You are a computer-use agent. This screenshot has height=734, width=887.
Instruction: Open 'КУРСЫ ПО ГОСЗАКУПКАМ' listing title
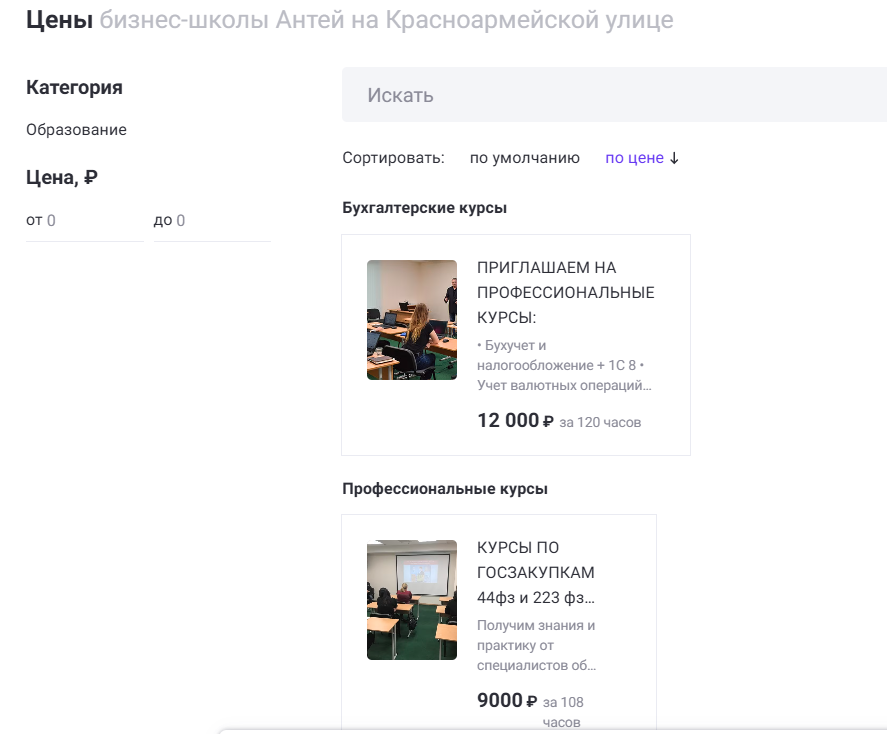pyautogui.click(x=536, y=560)
